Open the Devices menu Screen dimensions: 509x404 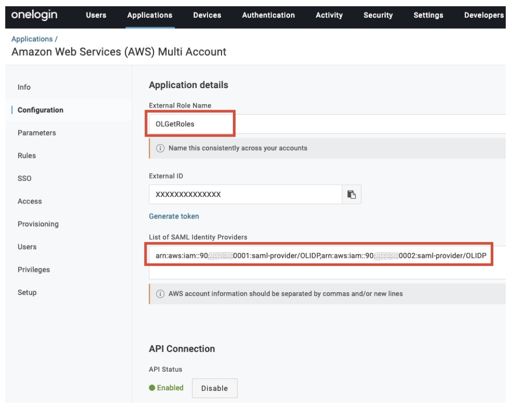click(207, 15)
